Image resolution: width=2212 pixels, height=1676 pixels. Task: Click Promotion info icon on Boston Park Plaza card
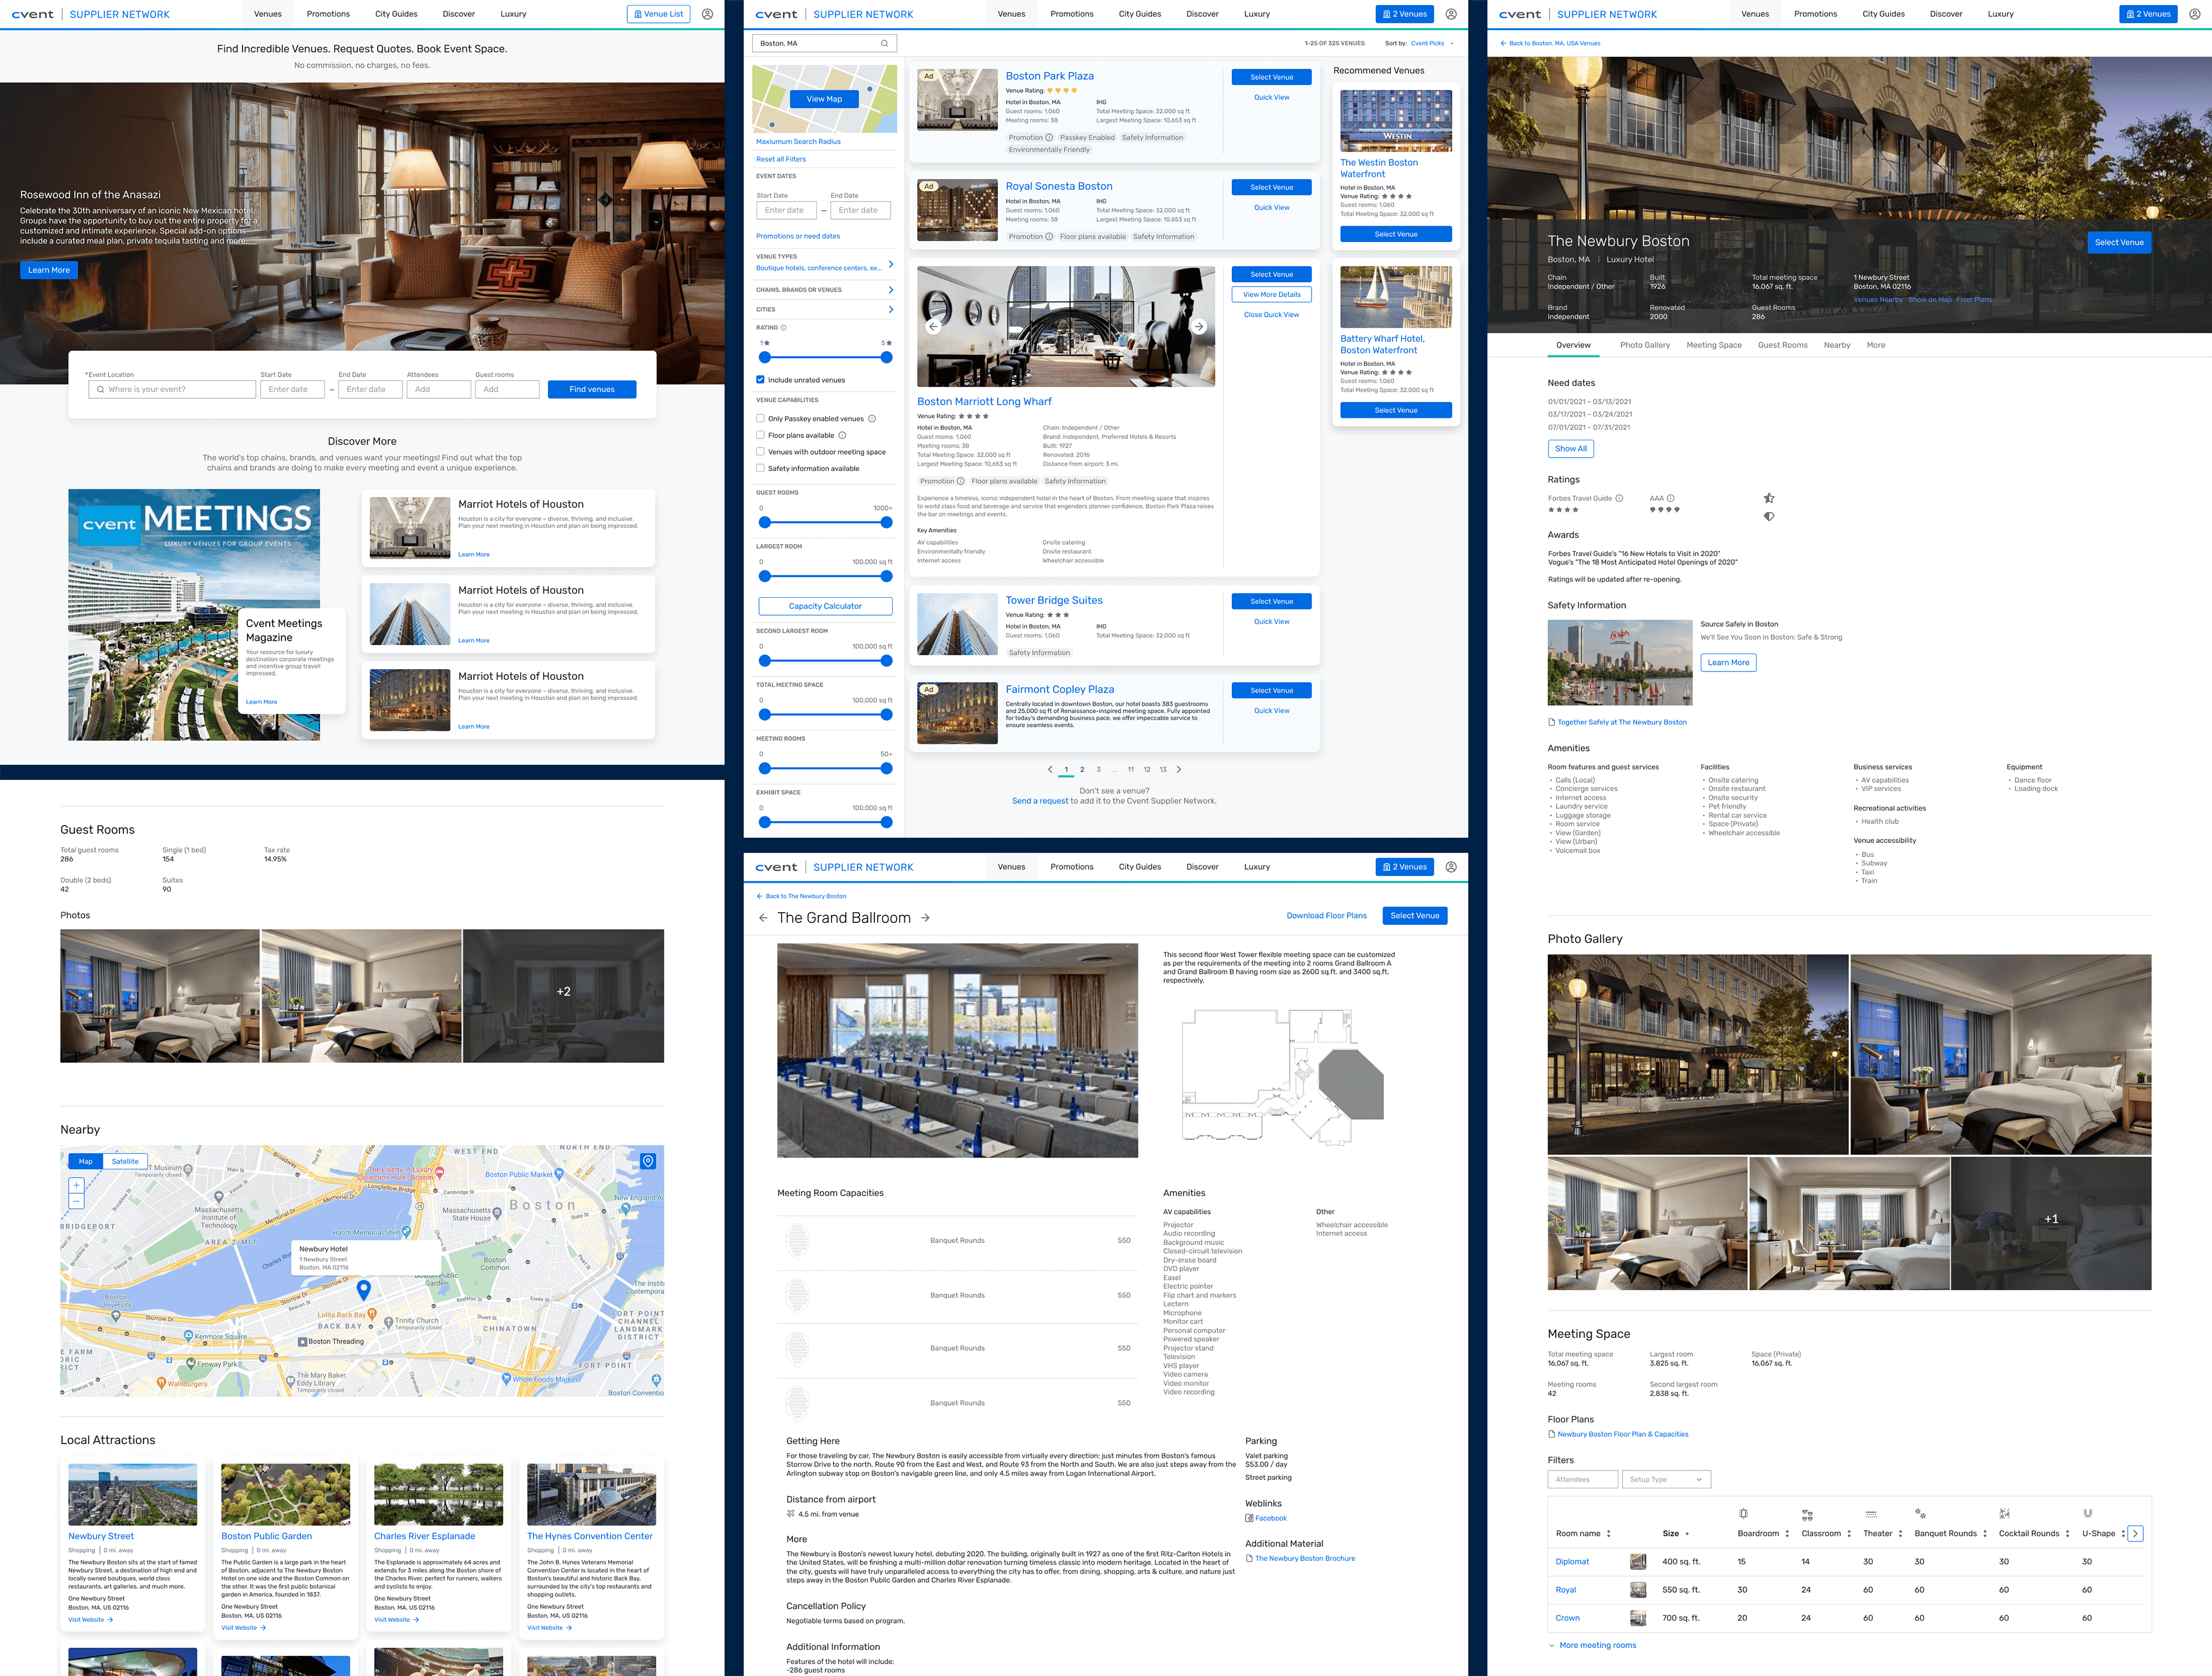[x=1049, y=138]
